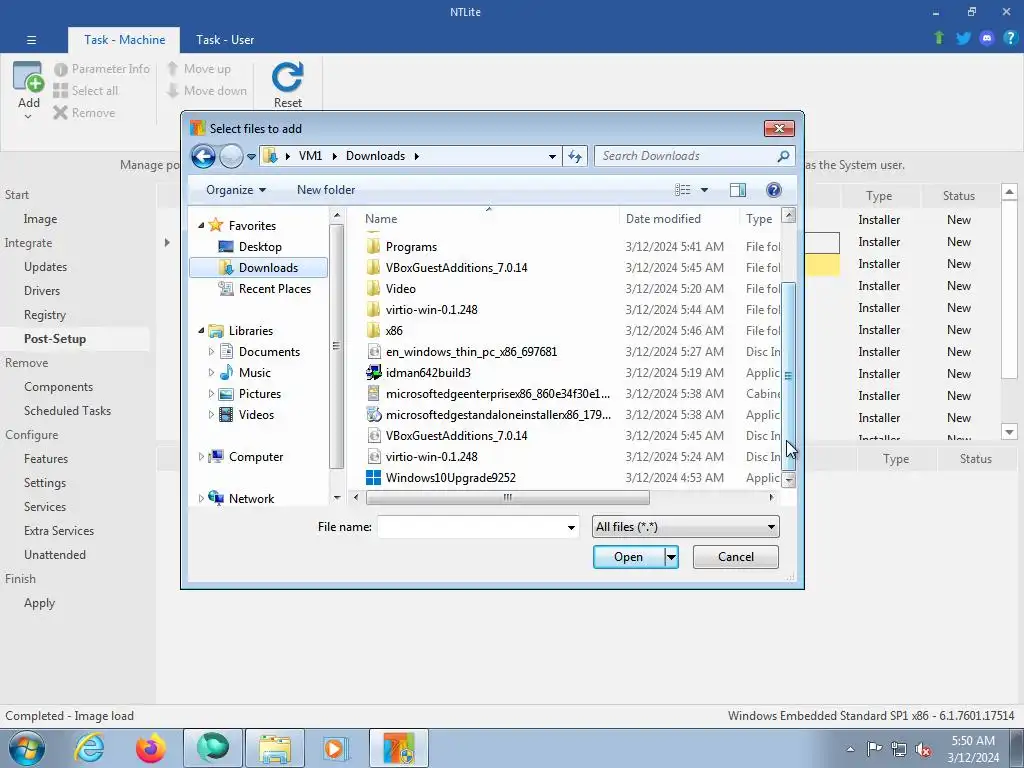Screen dimensions: 1024x768
Task: Open the Organize dropdown
Action: coord(236,190)
